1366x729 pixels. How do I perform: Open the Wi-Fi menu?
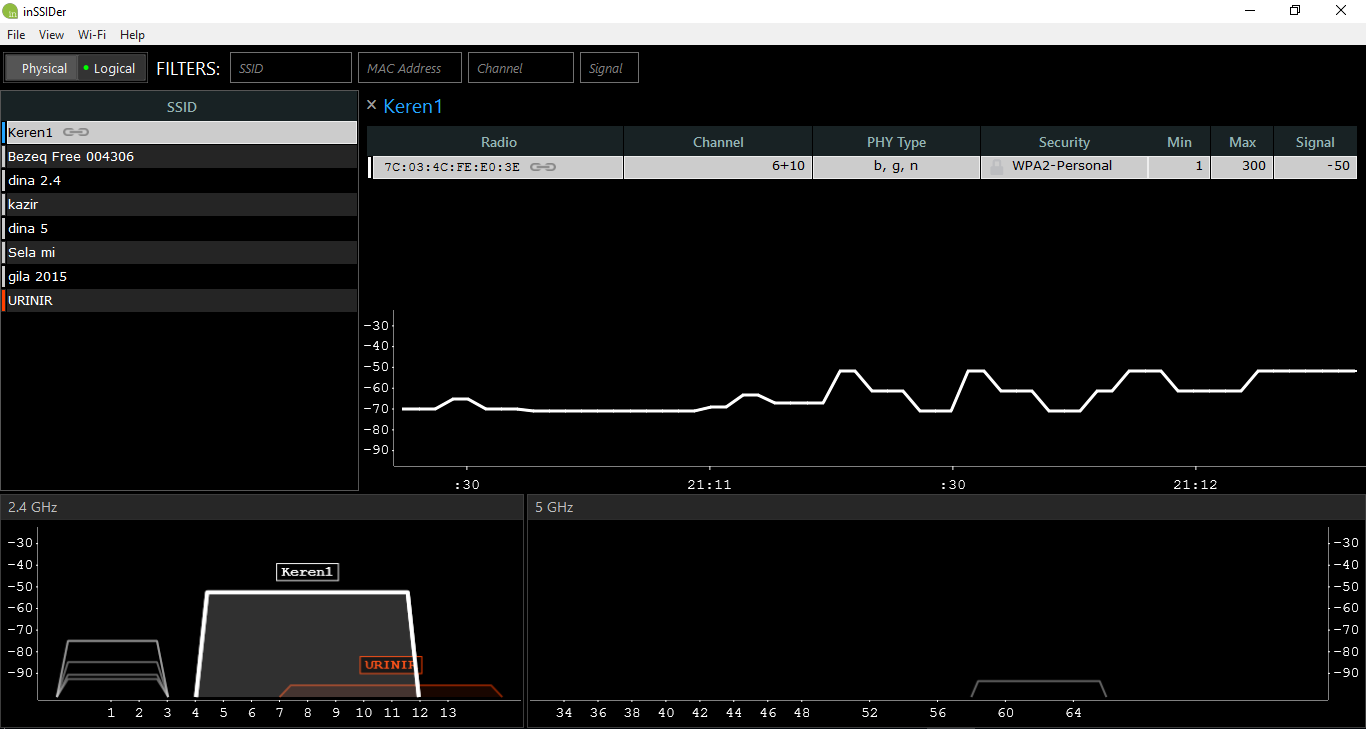point(92,35)
